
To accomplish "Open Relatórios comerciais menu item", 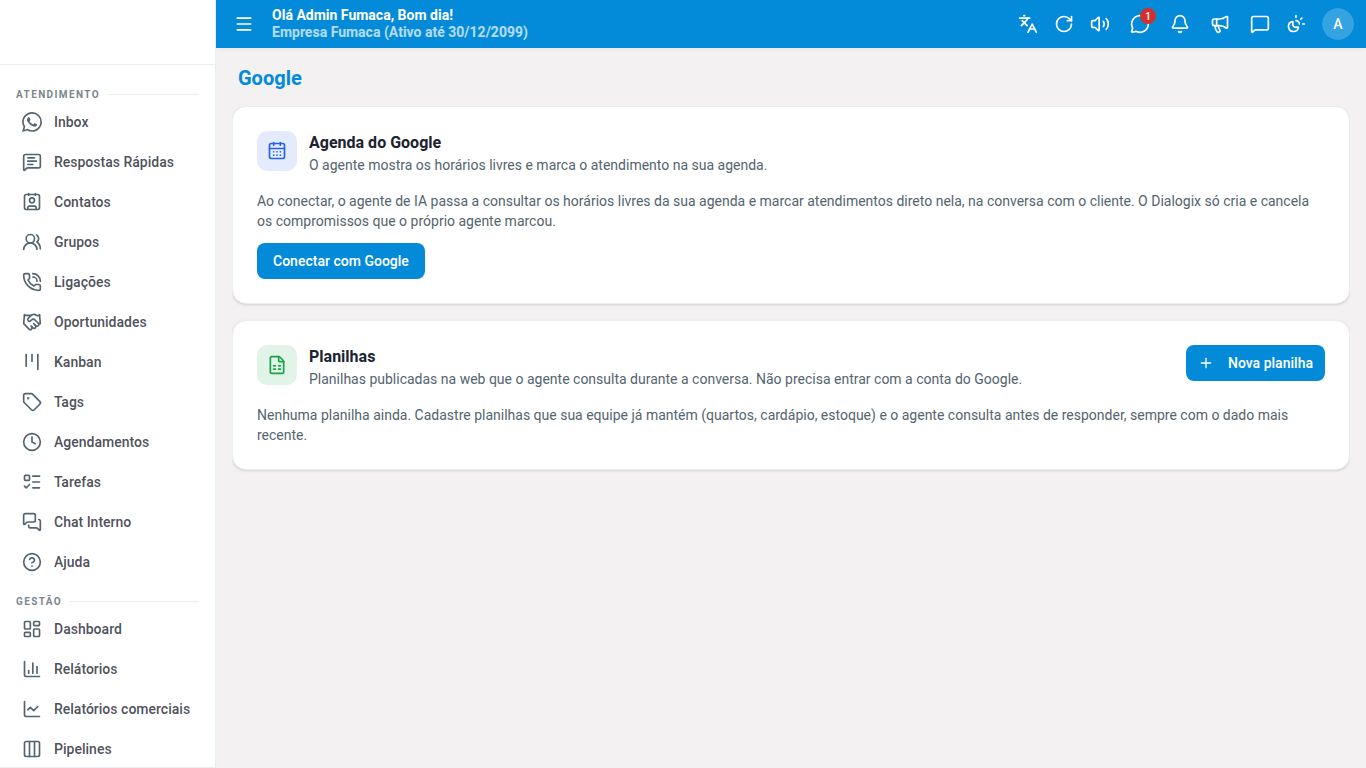I will click(x=108, y=709).
